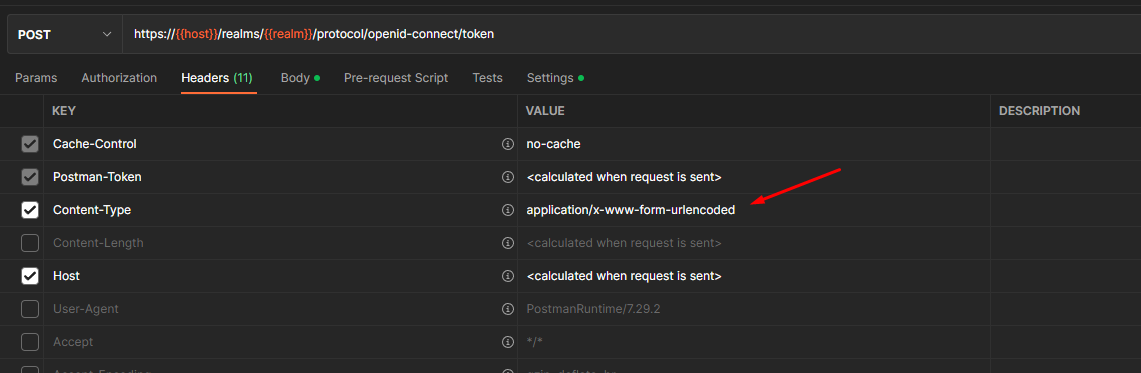Click info icon on Accept row
Viewport: 1141px width, 373px height.
coord(508,342)
